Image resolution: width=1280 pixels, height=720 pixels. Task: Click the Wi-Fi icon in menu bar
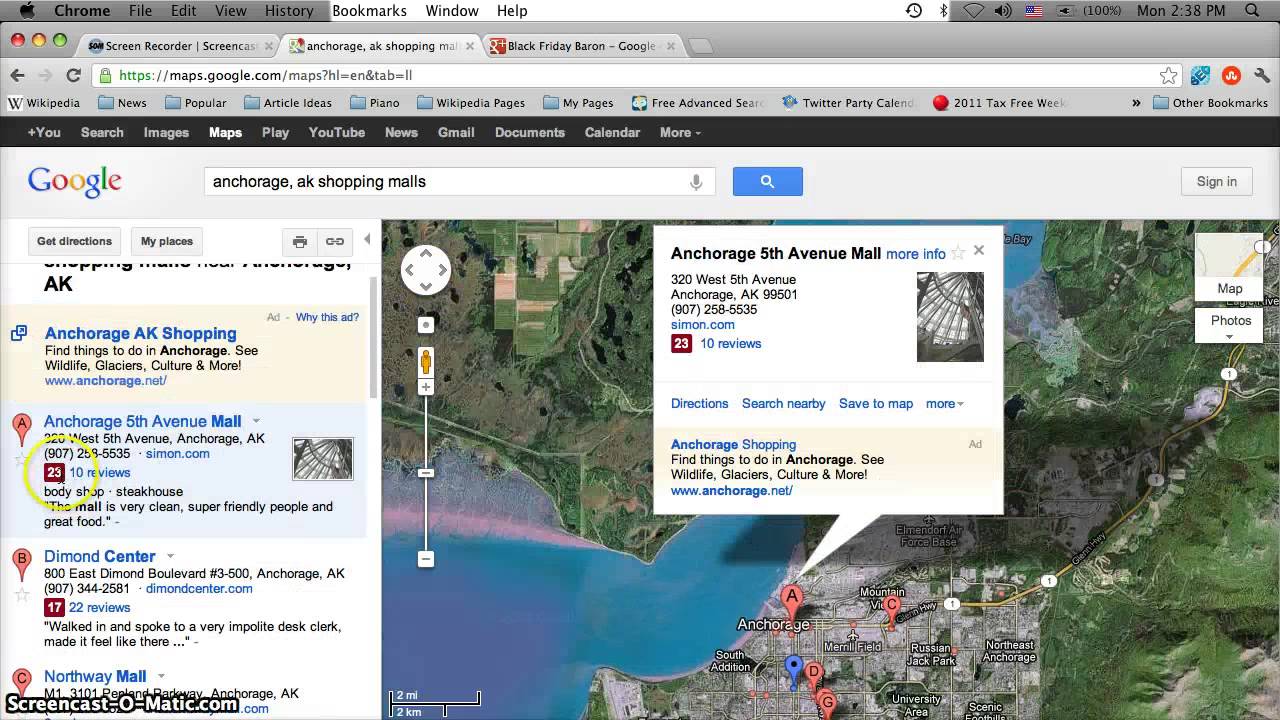point(974,11)
